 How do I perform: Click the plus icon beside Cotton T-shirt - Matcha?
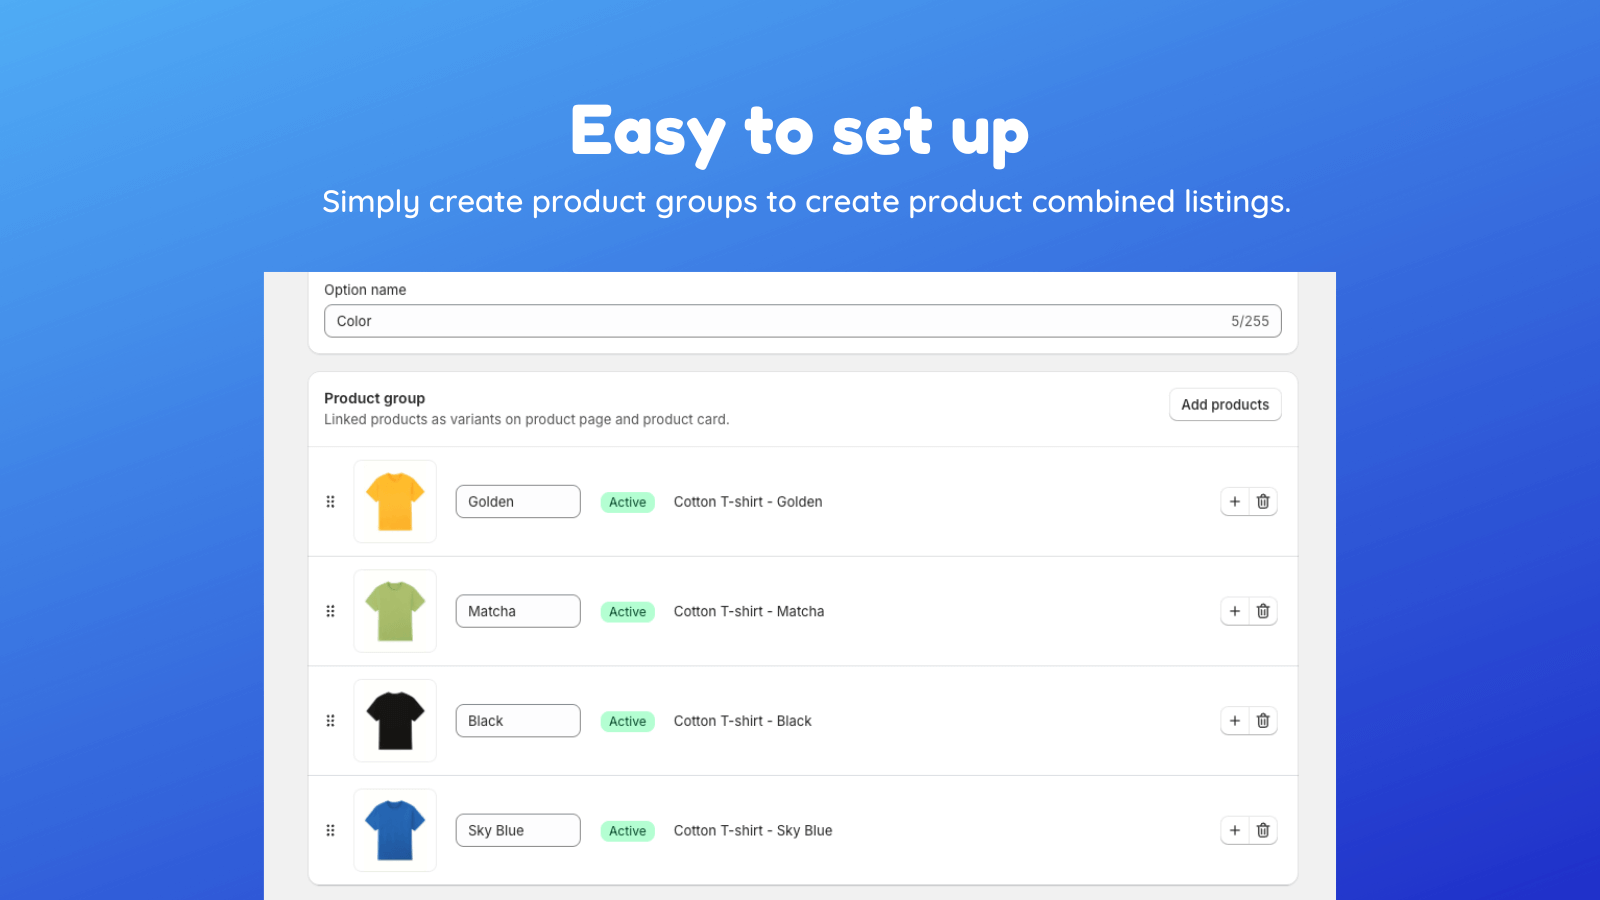pyautogui.click(x=1235, y=611)
